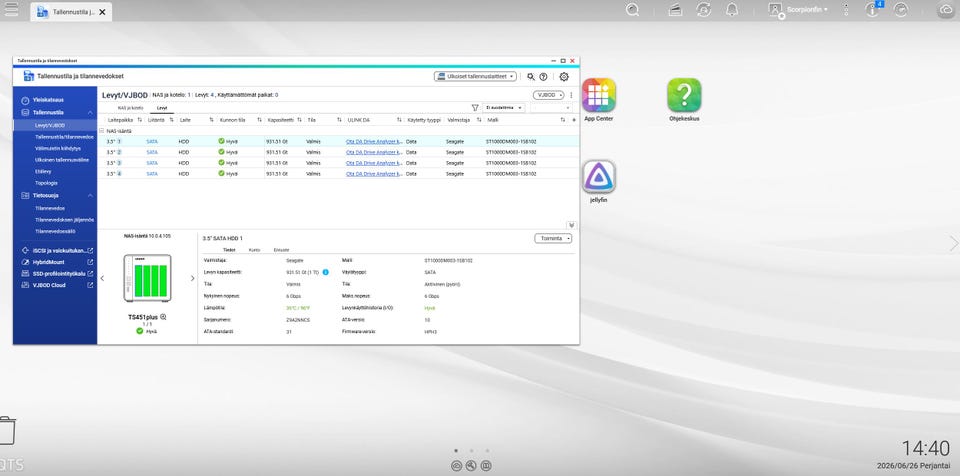This screenshot has width=960, height=476.
Task: Click capacity info icon beside 931.51 Gt
Action: pyautogui.click(x=325, y=272)
